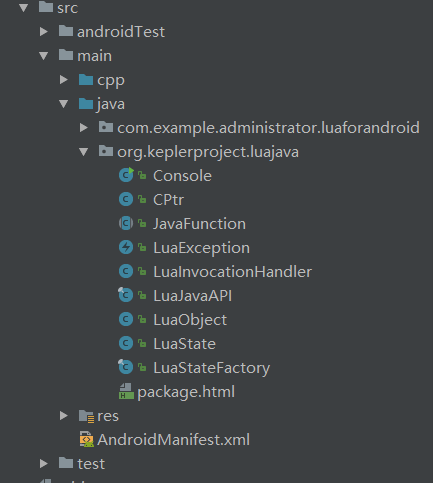The image size is (433, 483).
Task: Click the com.example.administrator.luaforandroid package icon
Action: [x=106, y=127]
